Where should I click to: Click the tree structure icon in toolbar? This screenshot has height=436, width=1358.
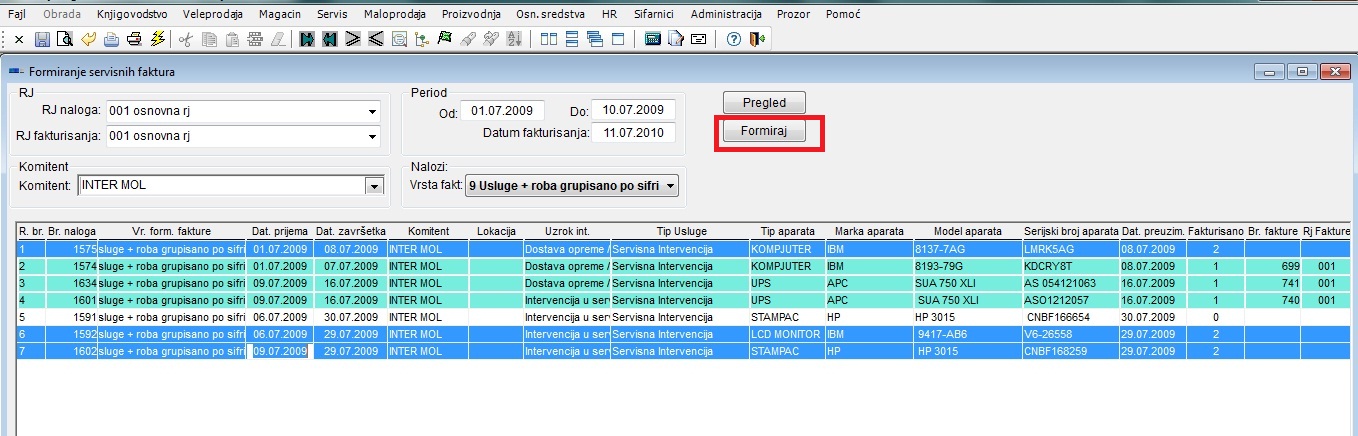click(422, 40)
